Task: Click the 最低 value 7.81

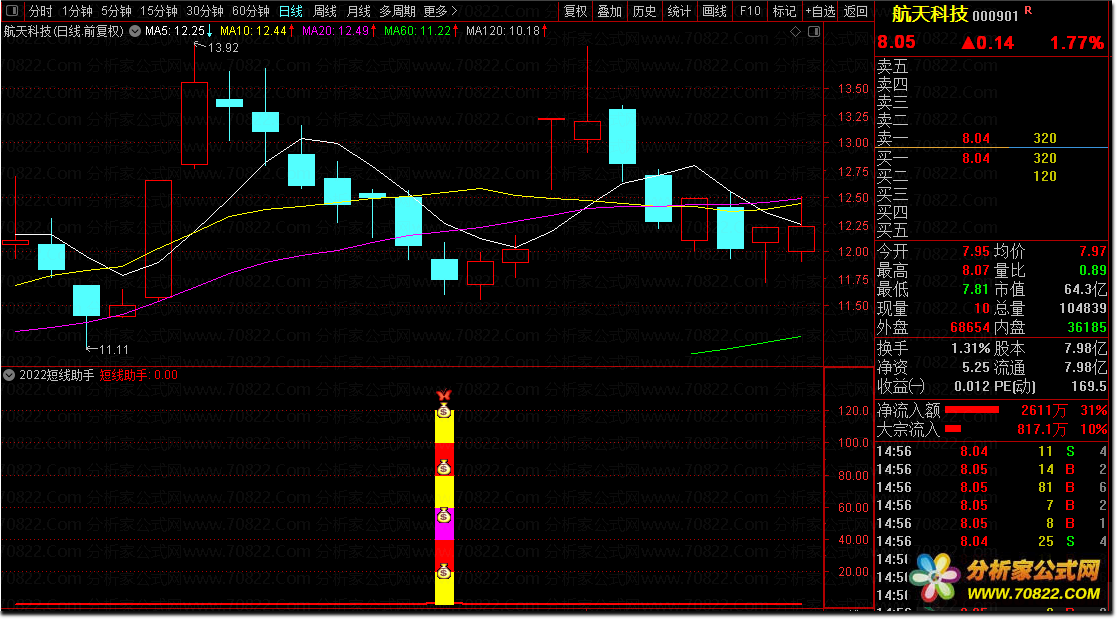Action: (975, 290)
